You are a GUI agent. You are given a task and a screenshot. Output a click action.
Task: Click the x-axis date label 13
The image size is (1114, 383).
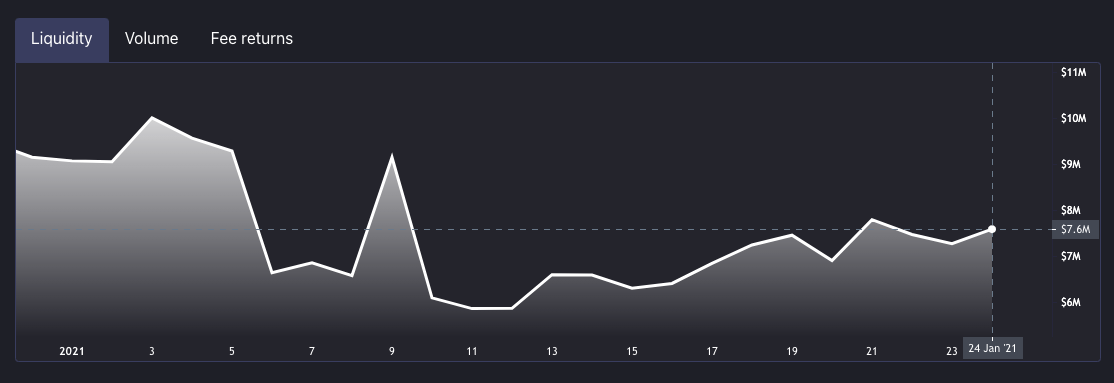[552, 352]
